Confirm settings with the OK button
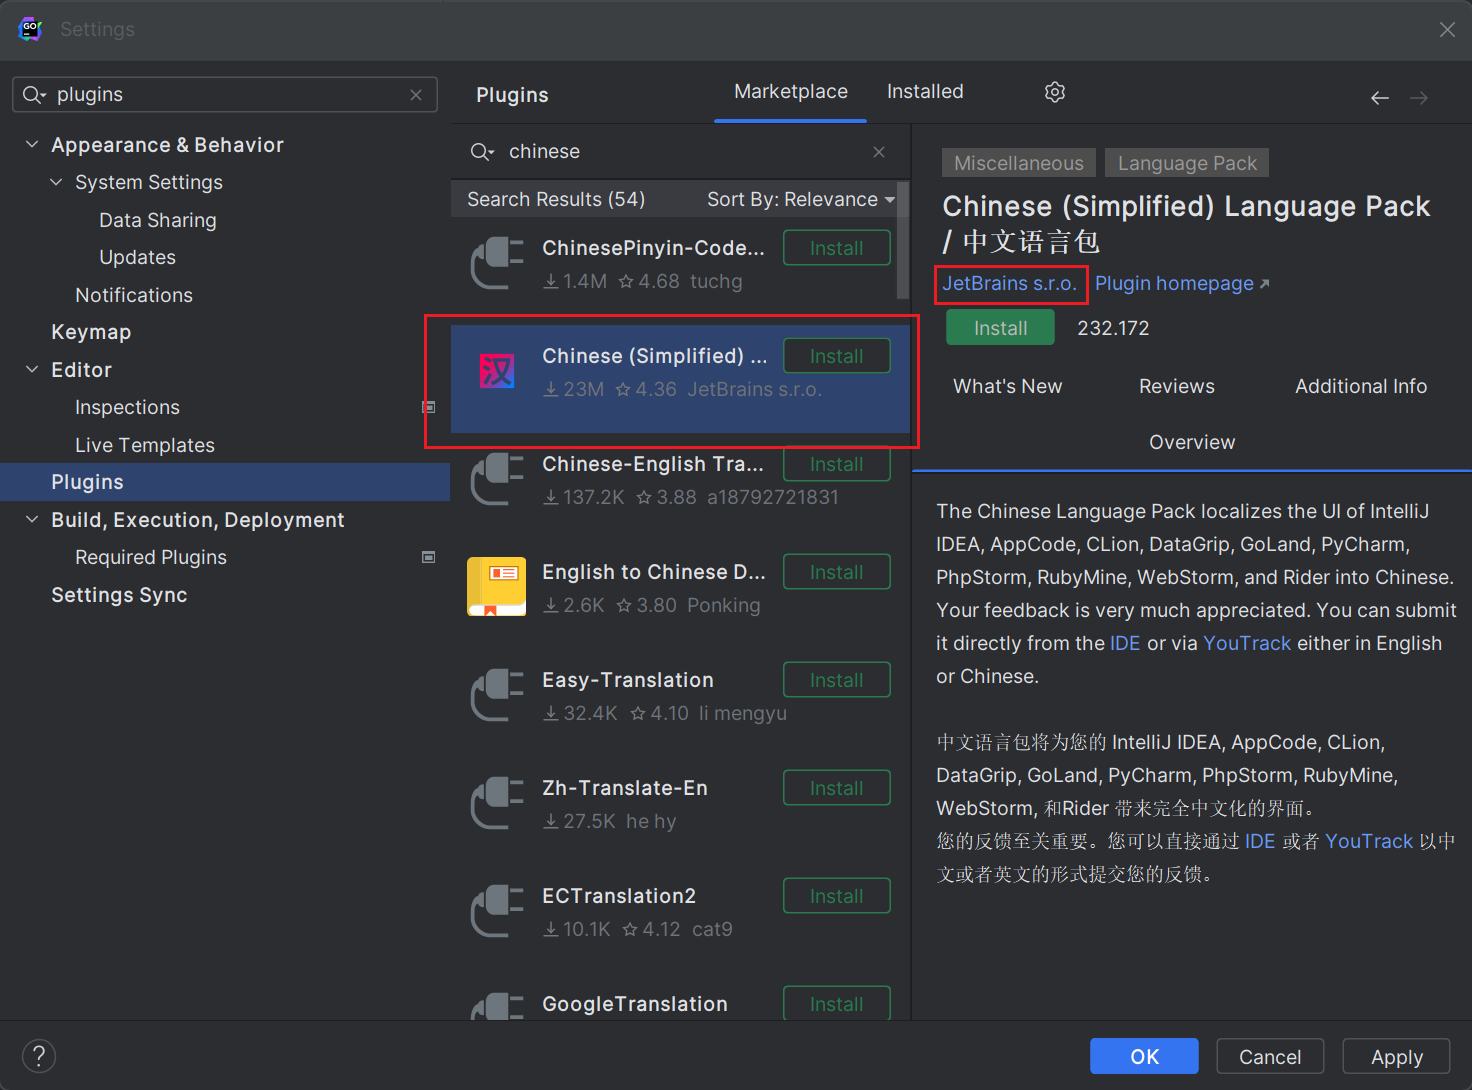The width and height of the screenshot is (1472, 1090). 1144,1057
